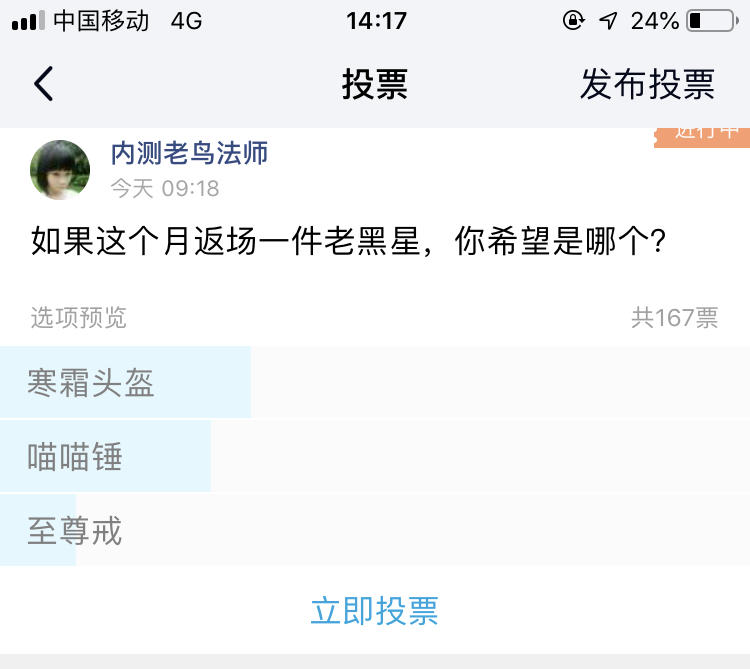Tap the cellular signal bars icon
This screenshot has height=669, width=750.
pos(28,21)
